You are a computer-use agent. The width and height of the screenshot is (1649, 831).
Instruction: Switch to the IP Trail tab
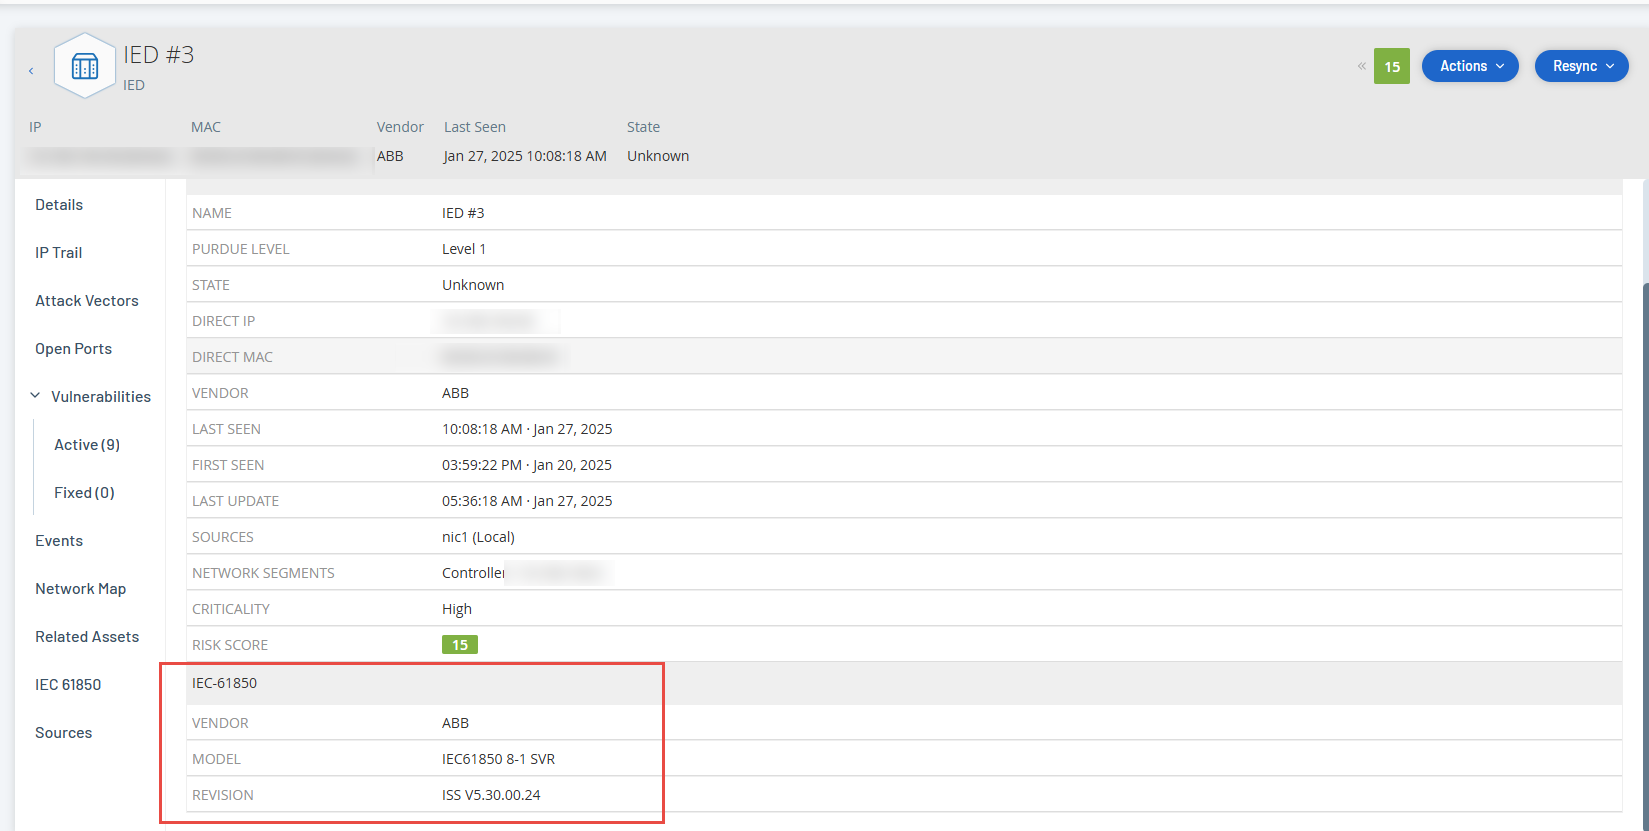point(59,253)
